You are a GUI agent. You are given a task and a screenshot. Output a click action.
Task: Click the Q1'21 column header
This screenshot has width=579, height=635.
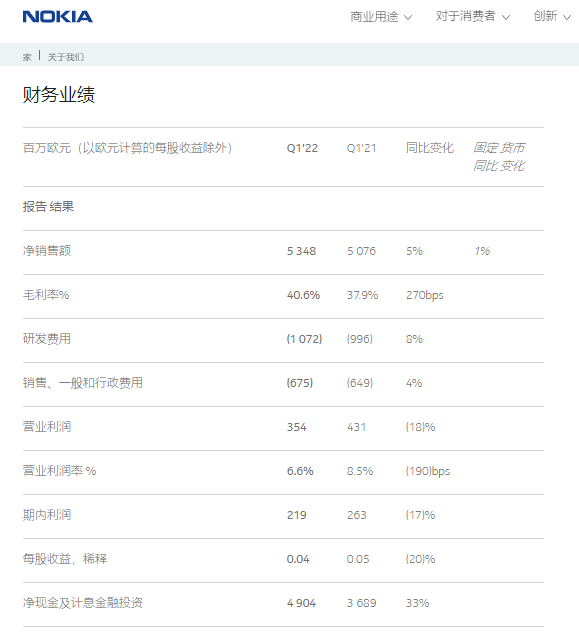[361, 148]
